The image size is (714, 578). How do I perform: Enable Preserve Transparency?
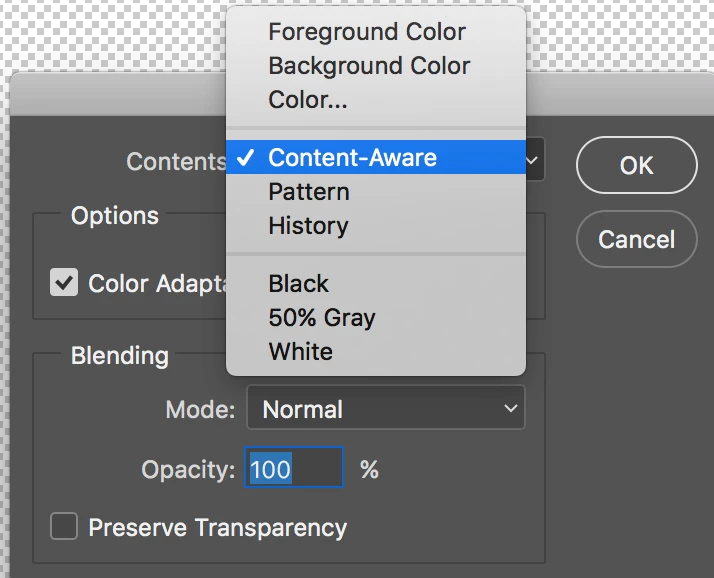tap(64, 527)
